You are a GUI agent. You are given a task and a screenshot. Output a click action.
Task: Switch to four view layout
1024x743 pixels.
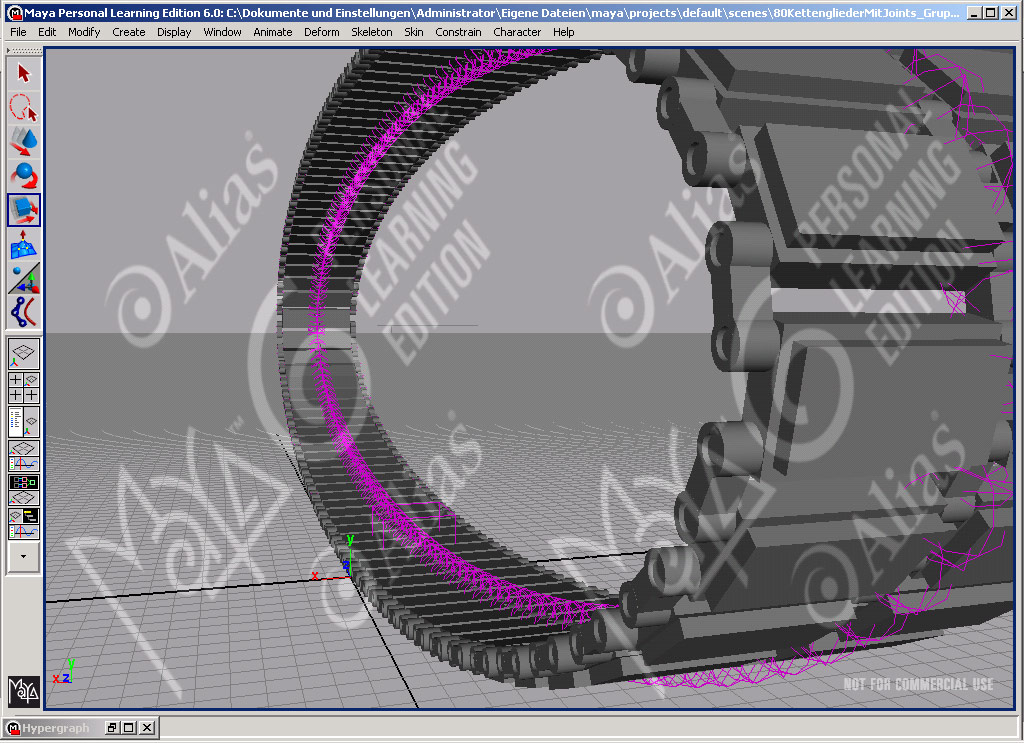point(24,387)
